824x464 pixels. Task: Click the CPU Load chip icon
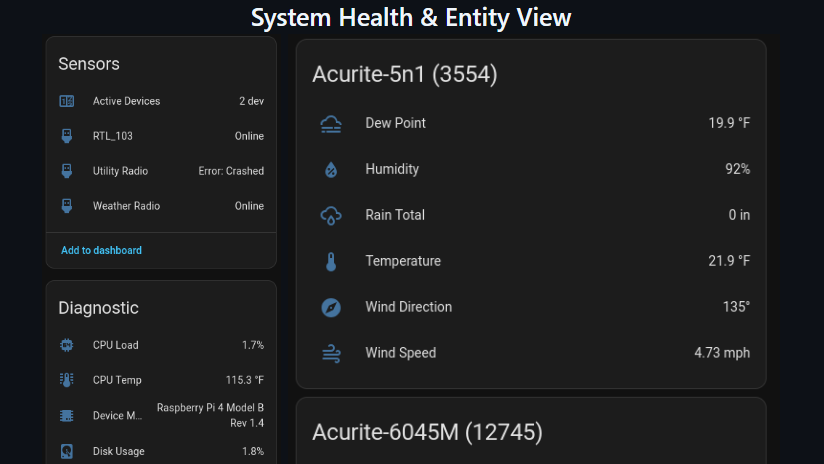pyautogui.click(x=67, y=345)
